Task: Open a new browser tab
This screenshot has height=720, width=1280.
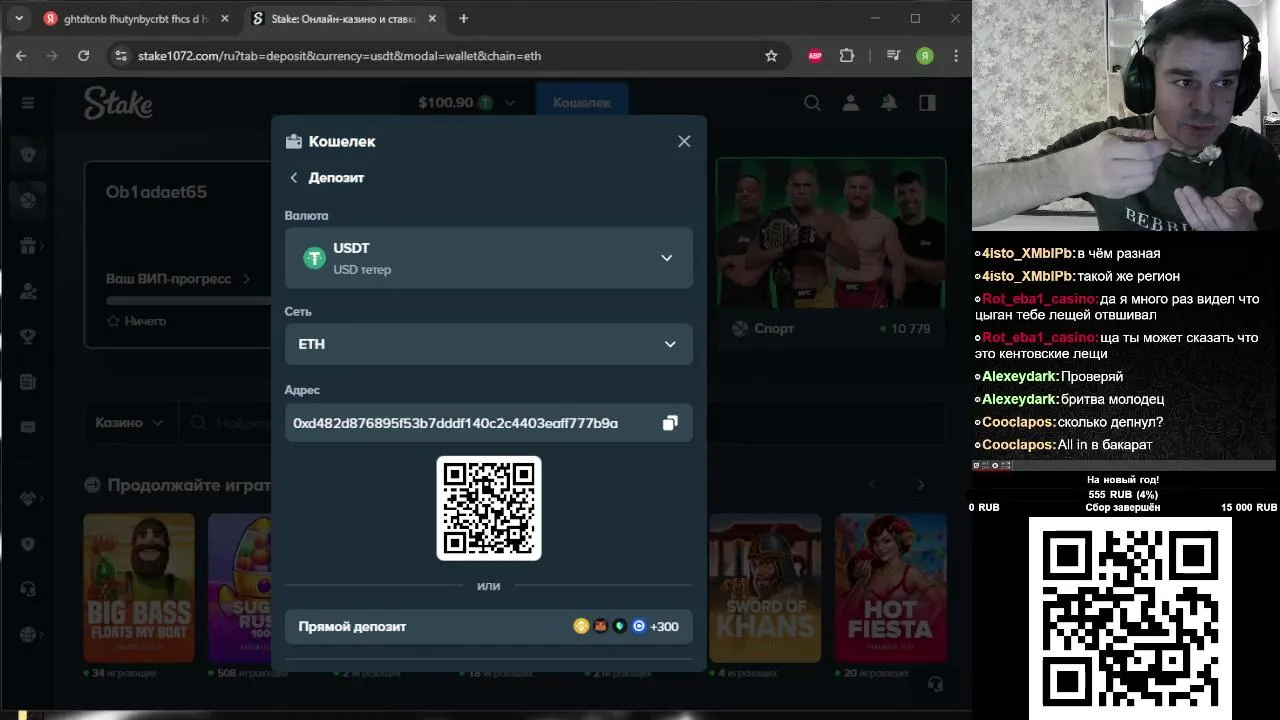Action: pyautogui.click(x=463, y=19)
